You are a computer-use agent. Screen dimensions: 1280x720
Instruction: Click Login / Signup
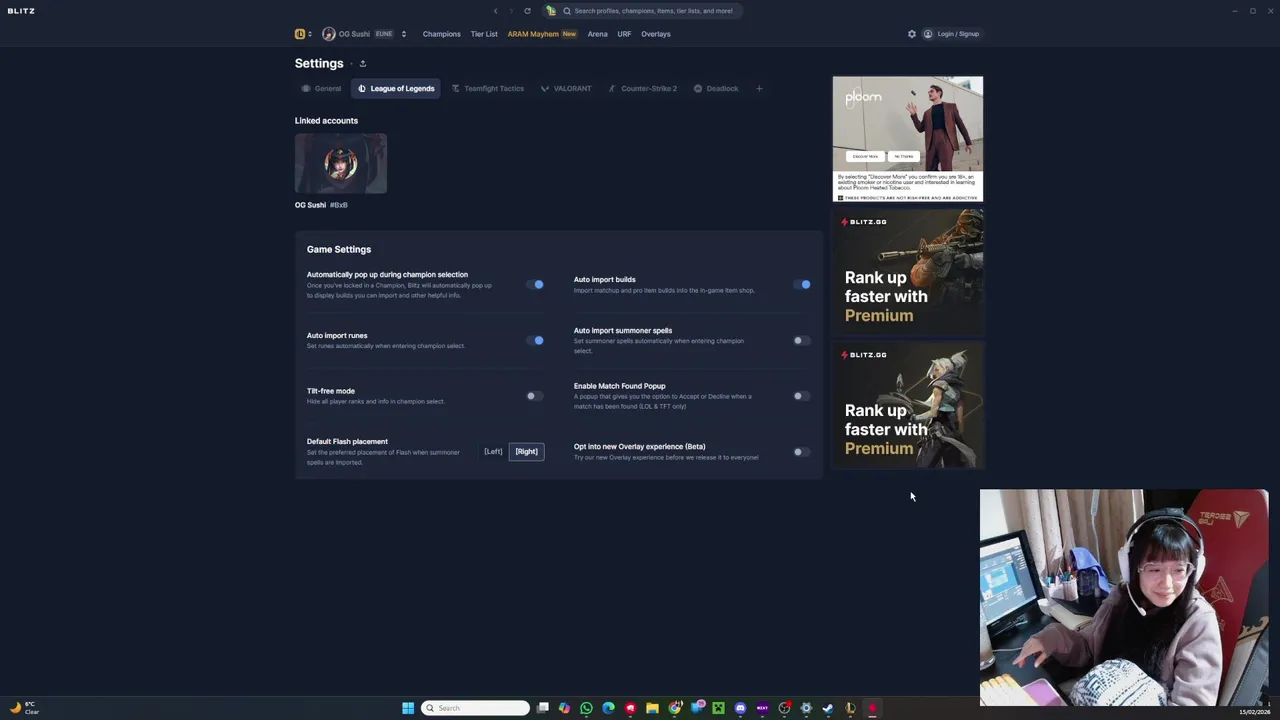(951, 34)
